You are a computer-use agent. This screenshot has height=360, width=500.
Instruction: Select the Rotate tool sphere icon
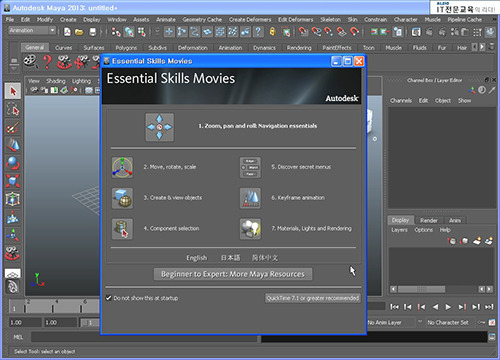[13, 163]
